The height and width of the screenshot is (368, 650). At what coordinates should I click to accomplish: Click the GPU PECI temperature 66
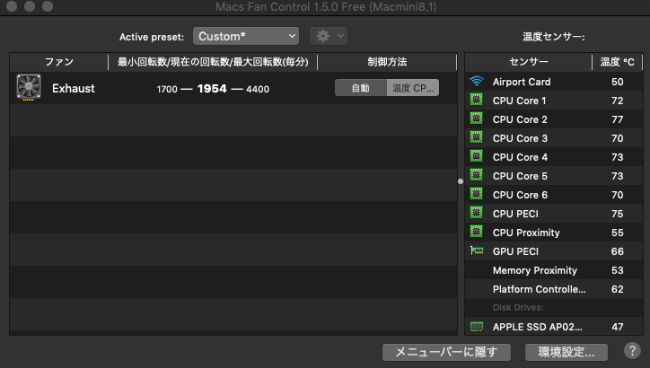pos(617,252)
